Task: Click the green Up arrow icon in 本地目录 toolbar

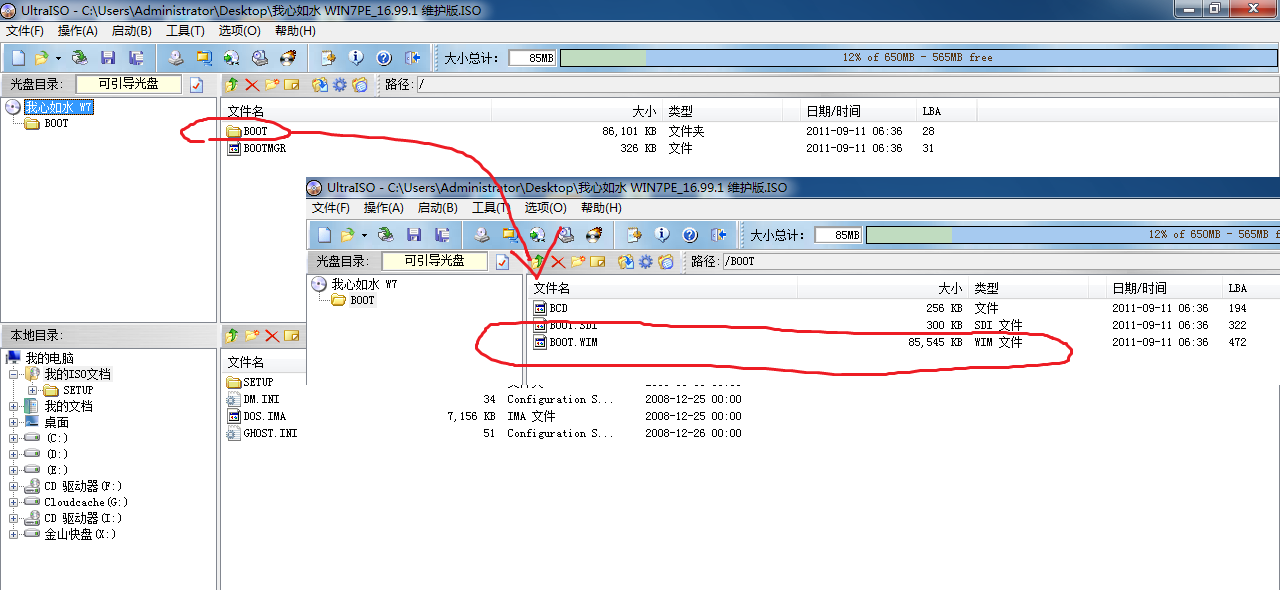Action: pyautogui.click(x=232, y=335)
